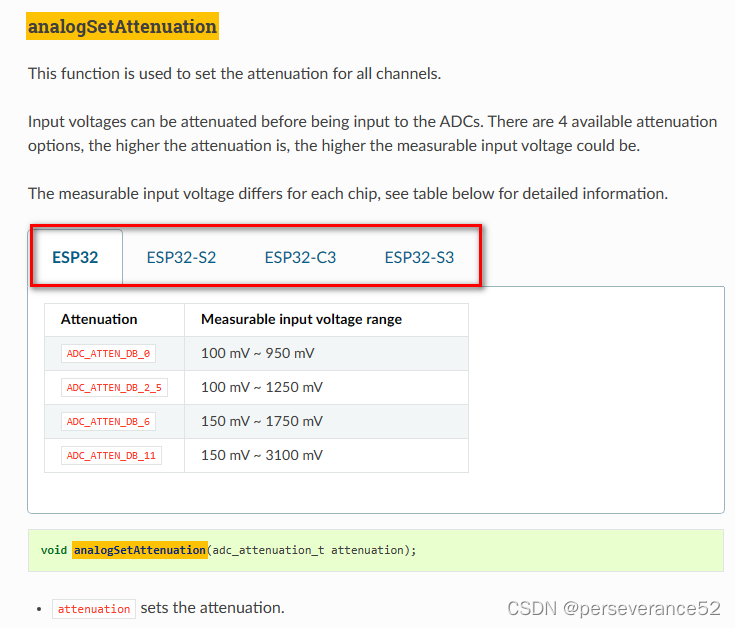Click the line starting 'options, the higher the attenuation'
The image size is (735, 628).
(x=334, y=146)
